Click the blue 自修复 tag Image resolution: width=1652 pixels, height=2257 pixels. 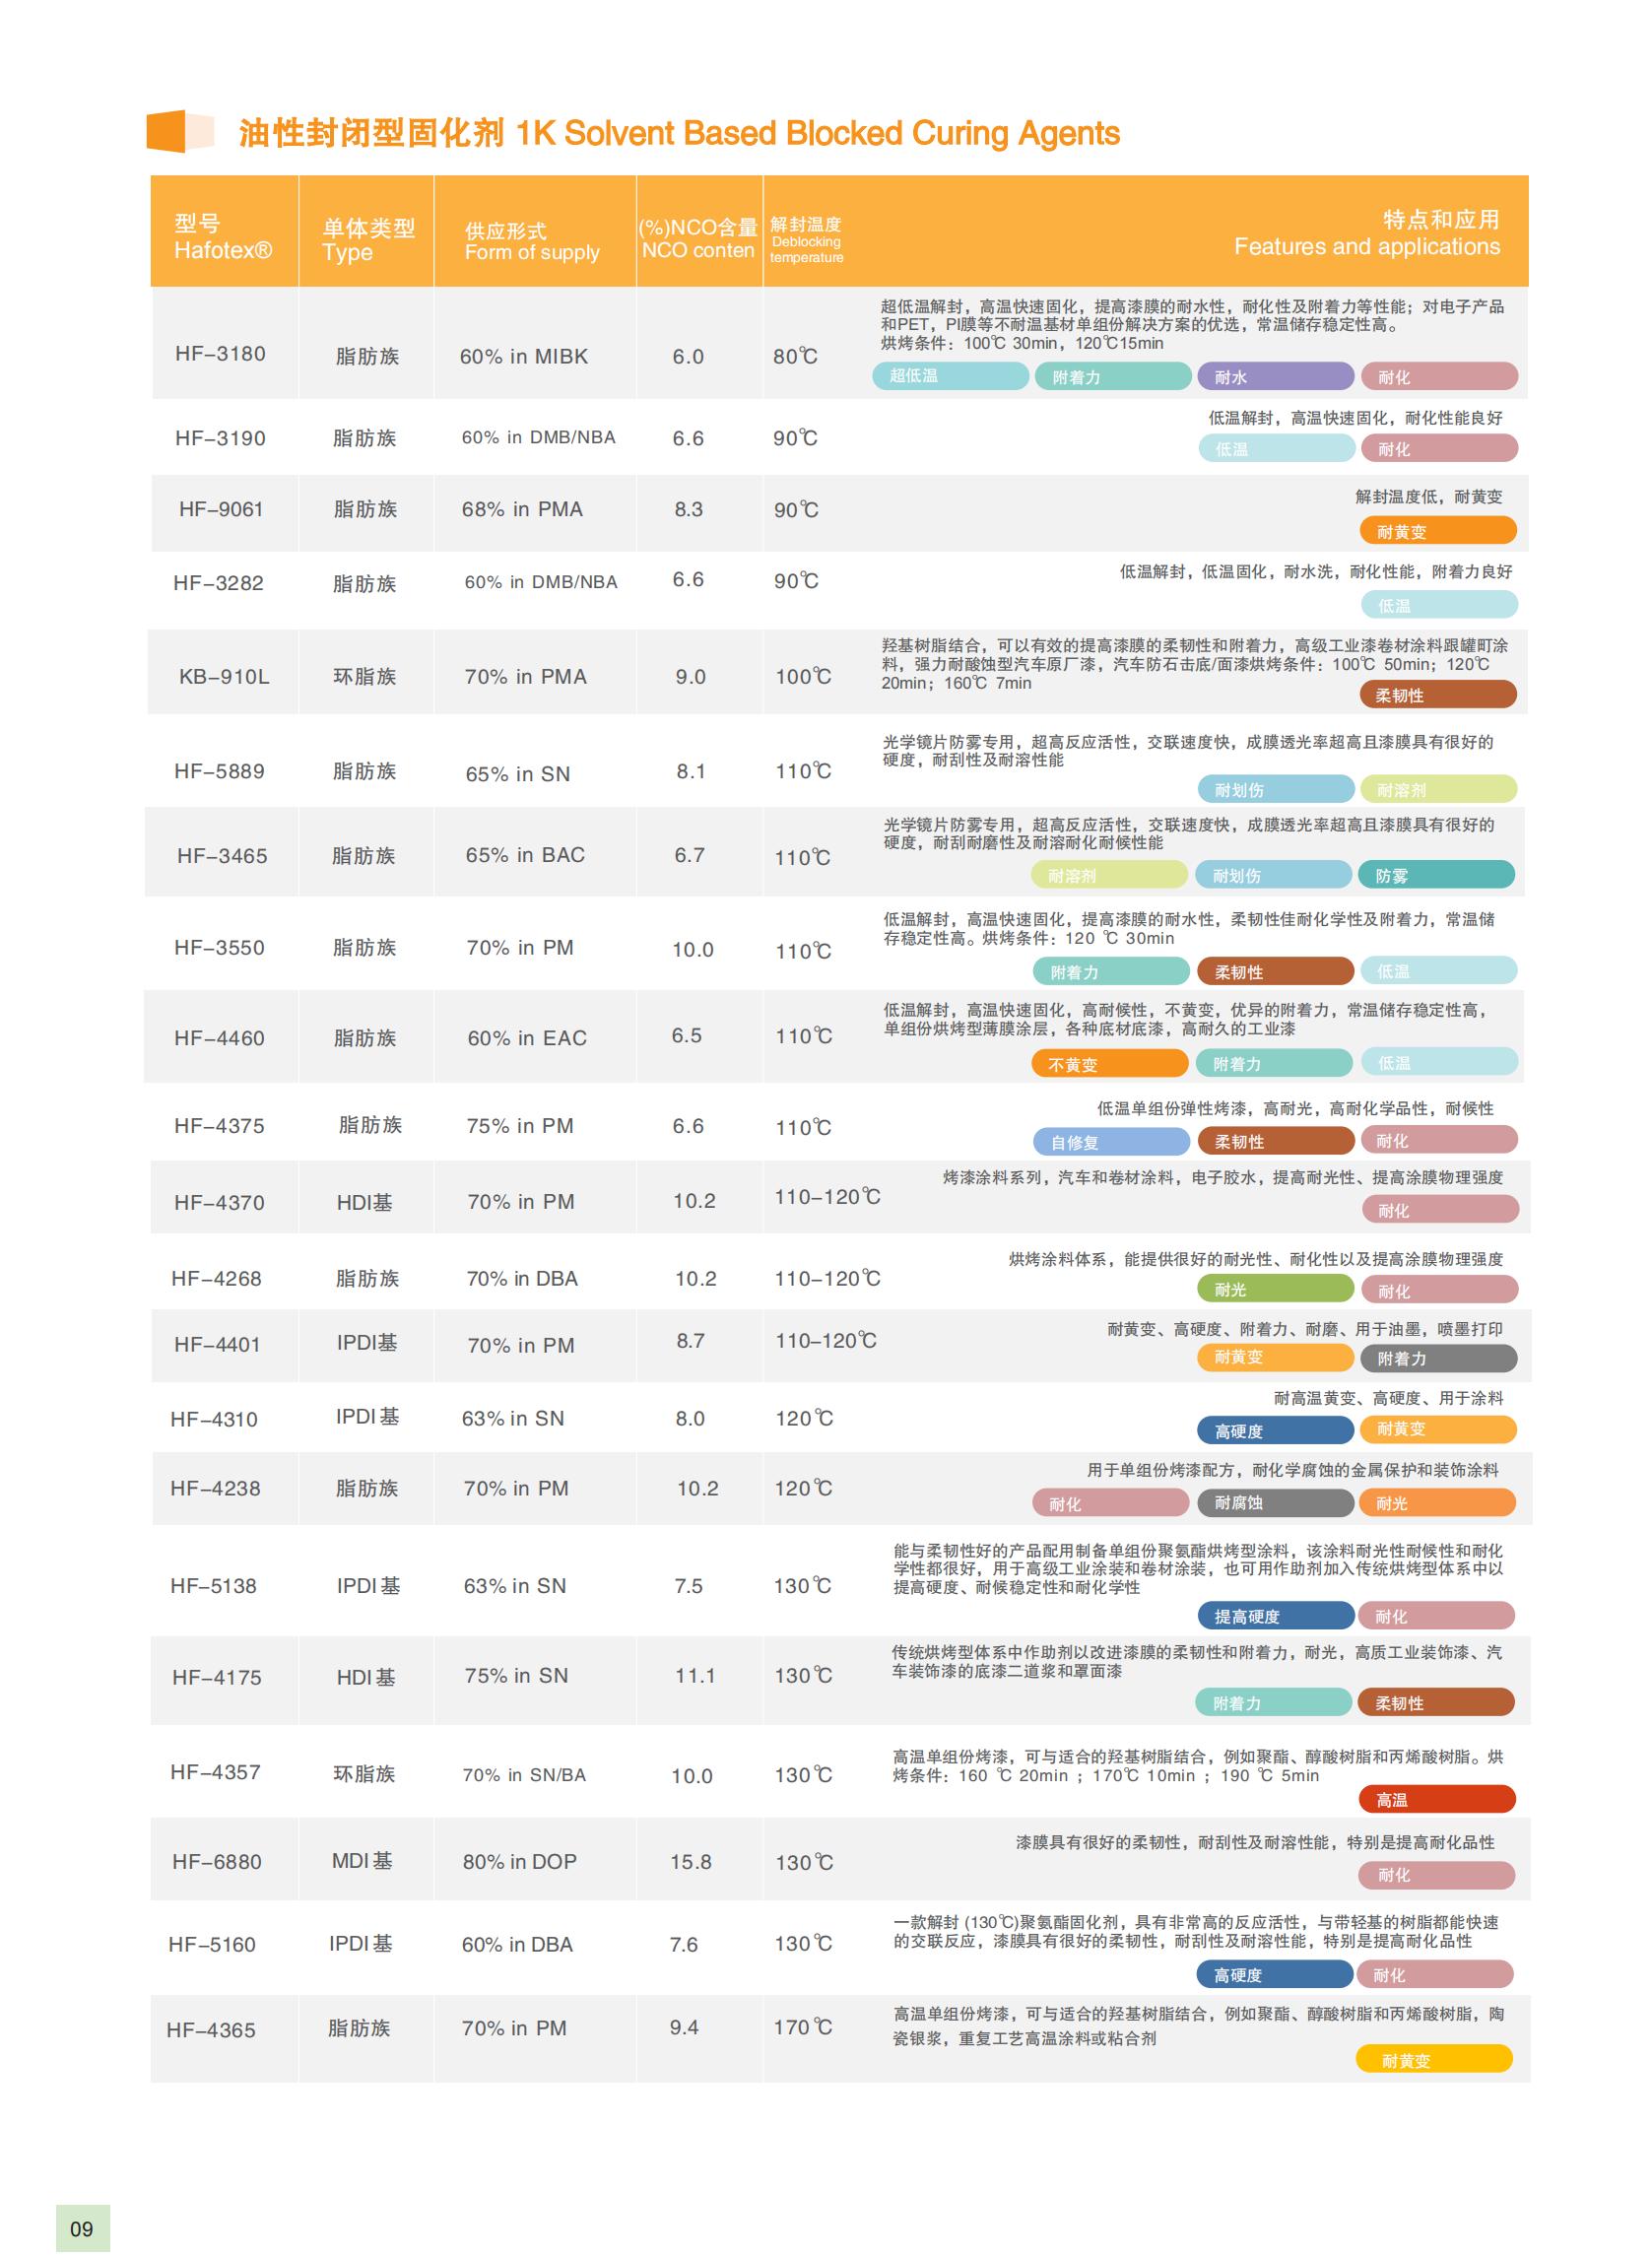click(x=1110, y=1141)
